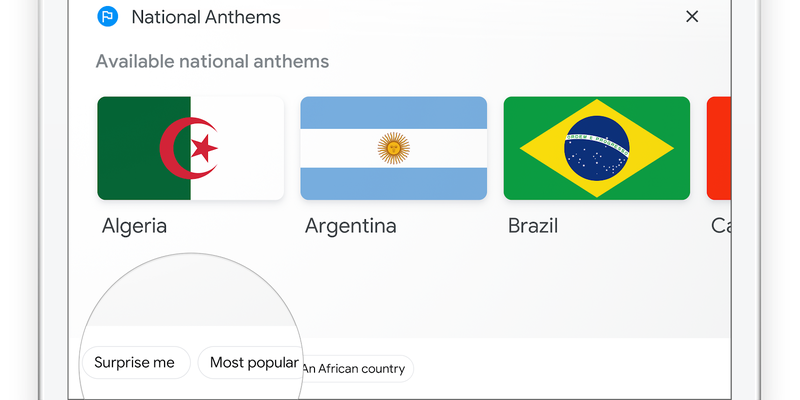The height and width of the screenshot is (400, 800).
Task: Click the top light-blue stripe of Argentina's flag
Action: pyautogui.click(x=393, y=112)
